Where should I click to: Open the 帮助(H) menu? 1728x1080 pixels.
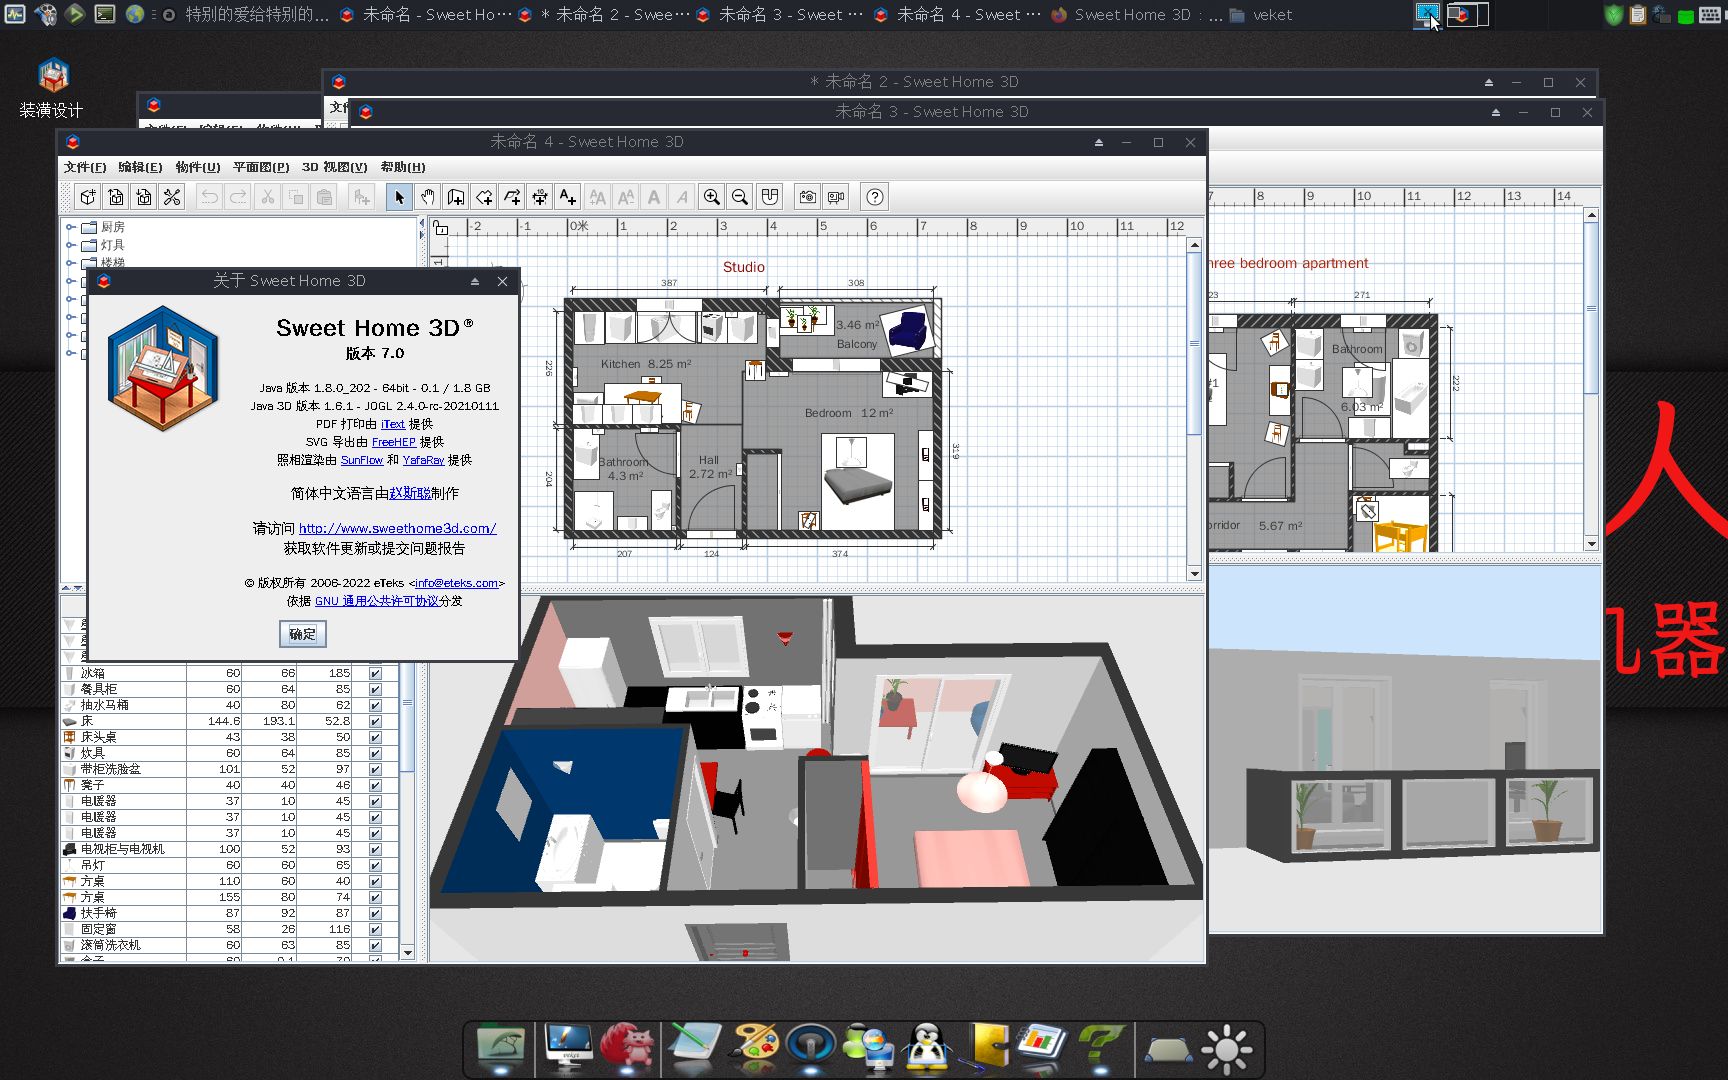coord(403,167)
